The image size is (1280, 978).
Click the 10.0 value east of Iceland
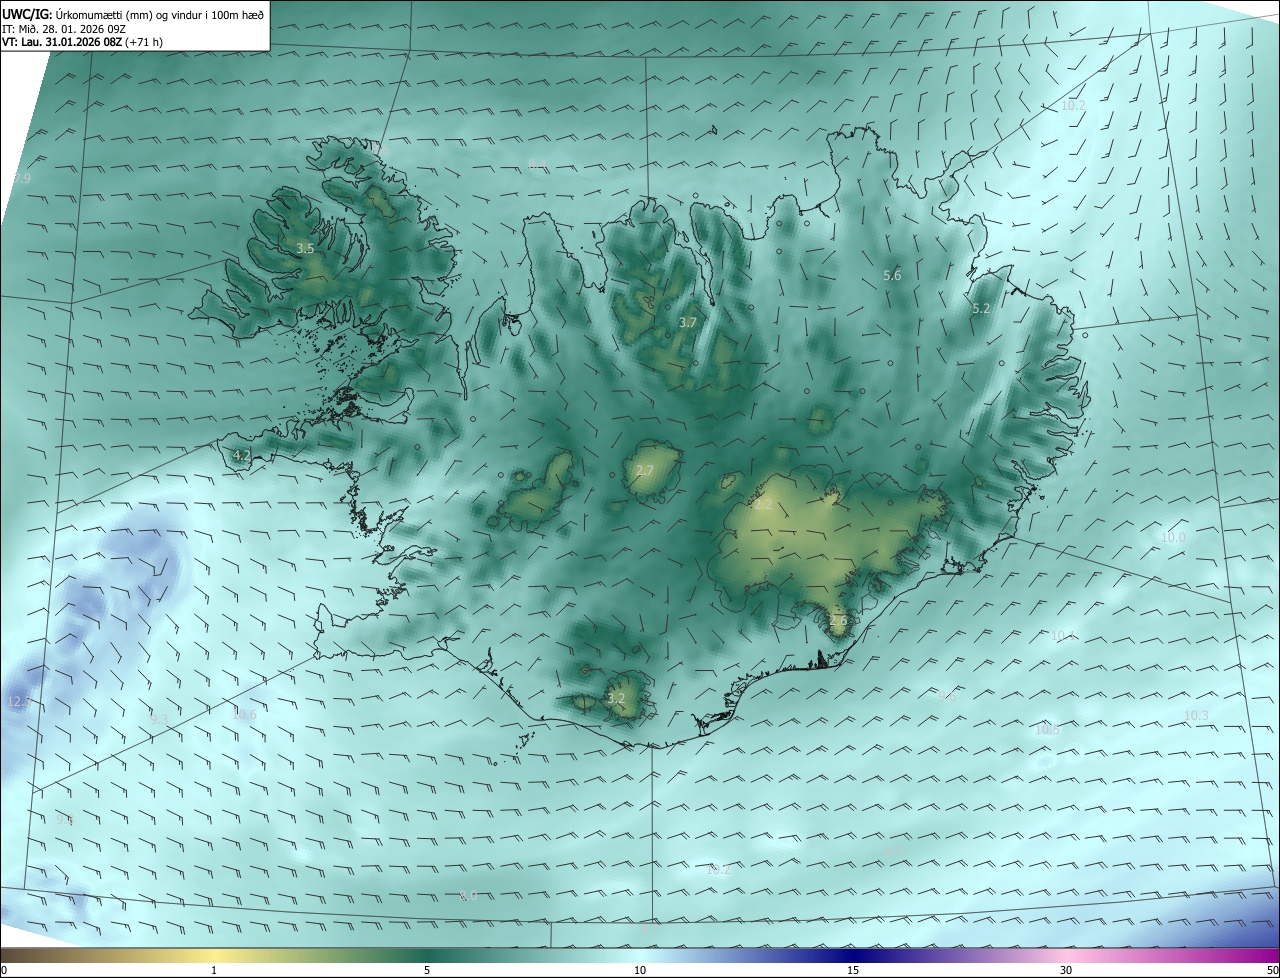pyautogui.click(x=1173, y=537)
